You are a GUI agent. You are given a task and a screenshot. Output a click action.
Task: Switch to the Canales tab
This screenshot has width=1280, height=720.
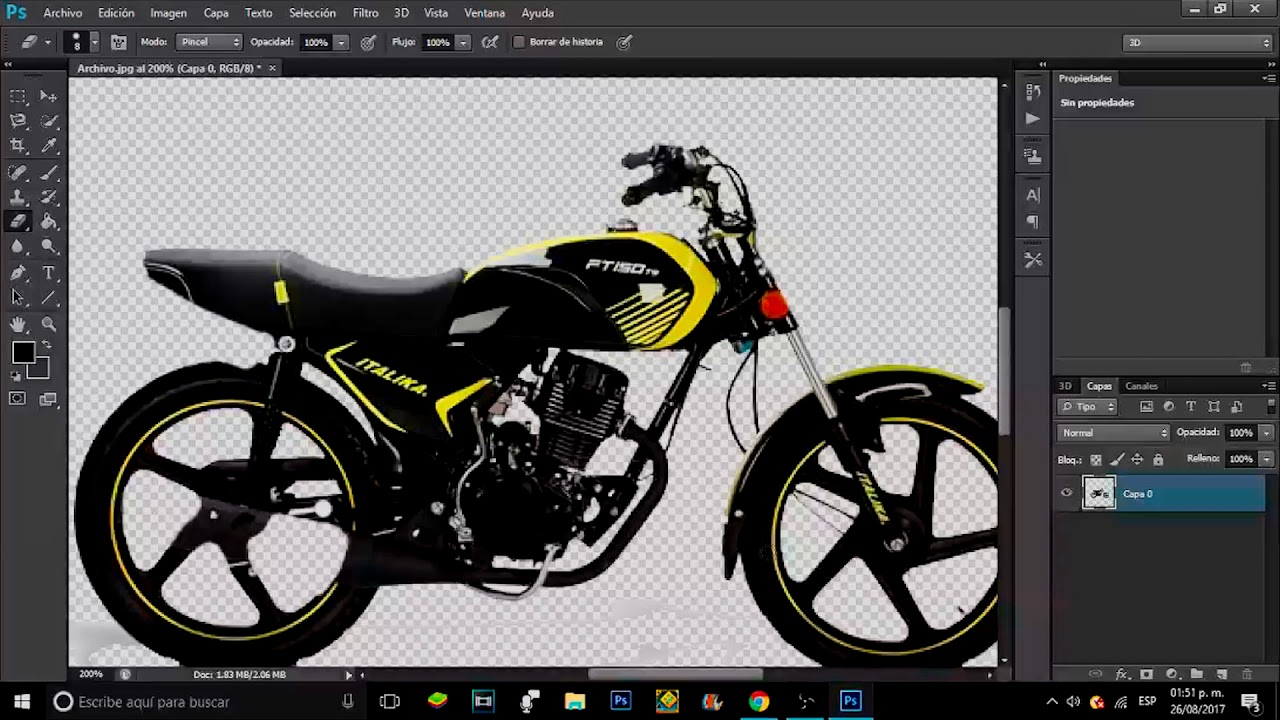point(1141,386)
